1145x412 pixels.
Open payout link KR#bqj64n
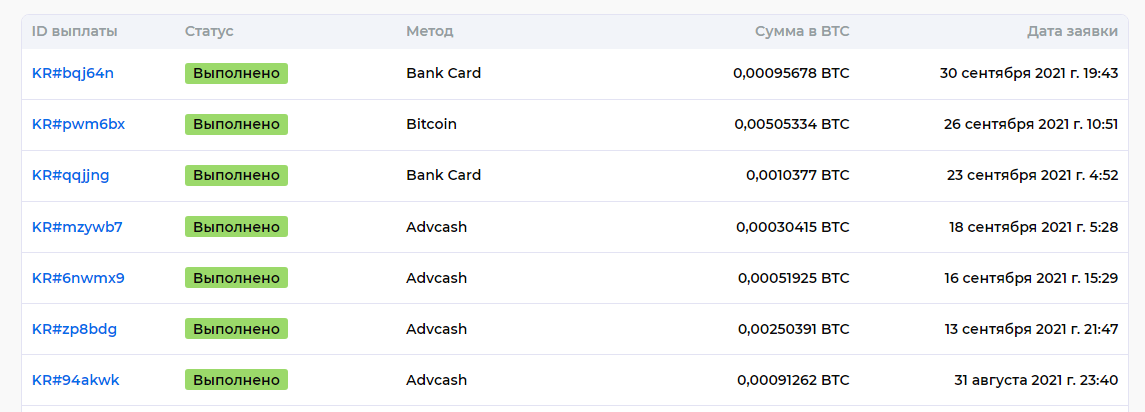(x=73, y=73)
